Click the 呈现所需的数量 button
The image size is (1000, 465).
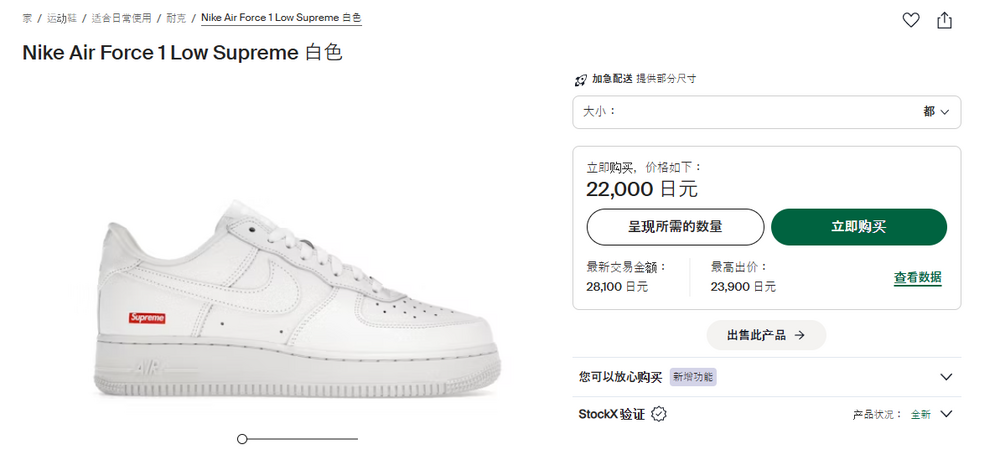tap(675, 227)
